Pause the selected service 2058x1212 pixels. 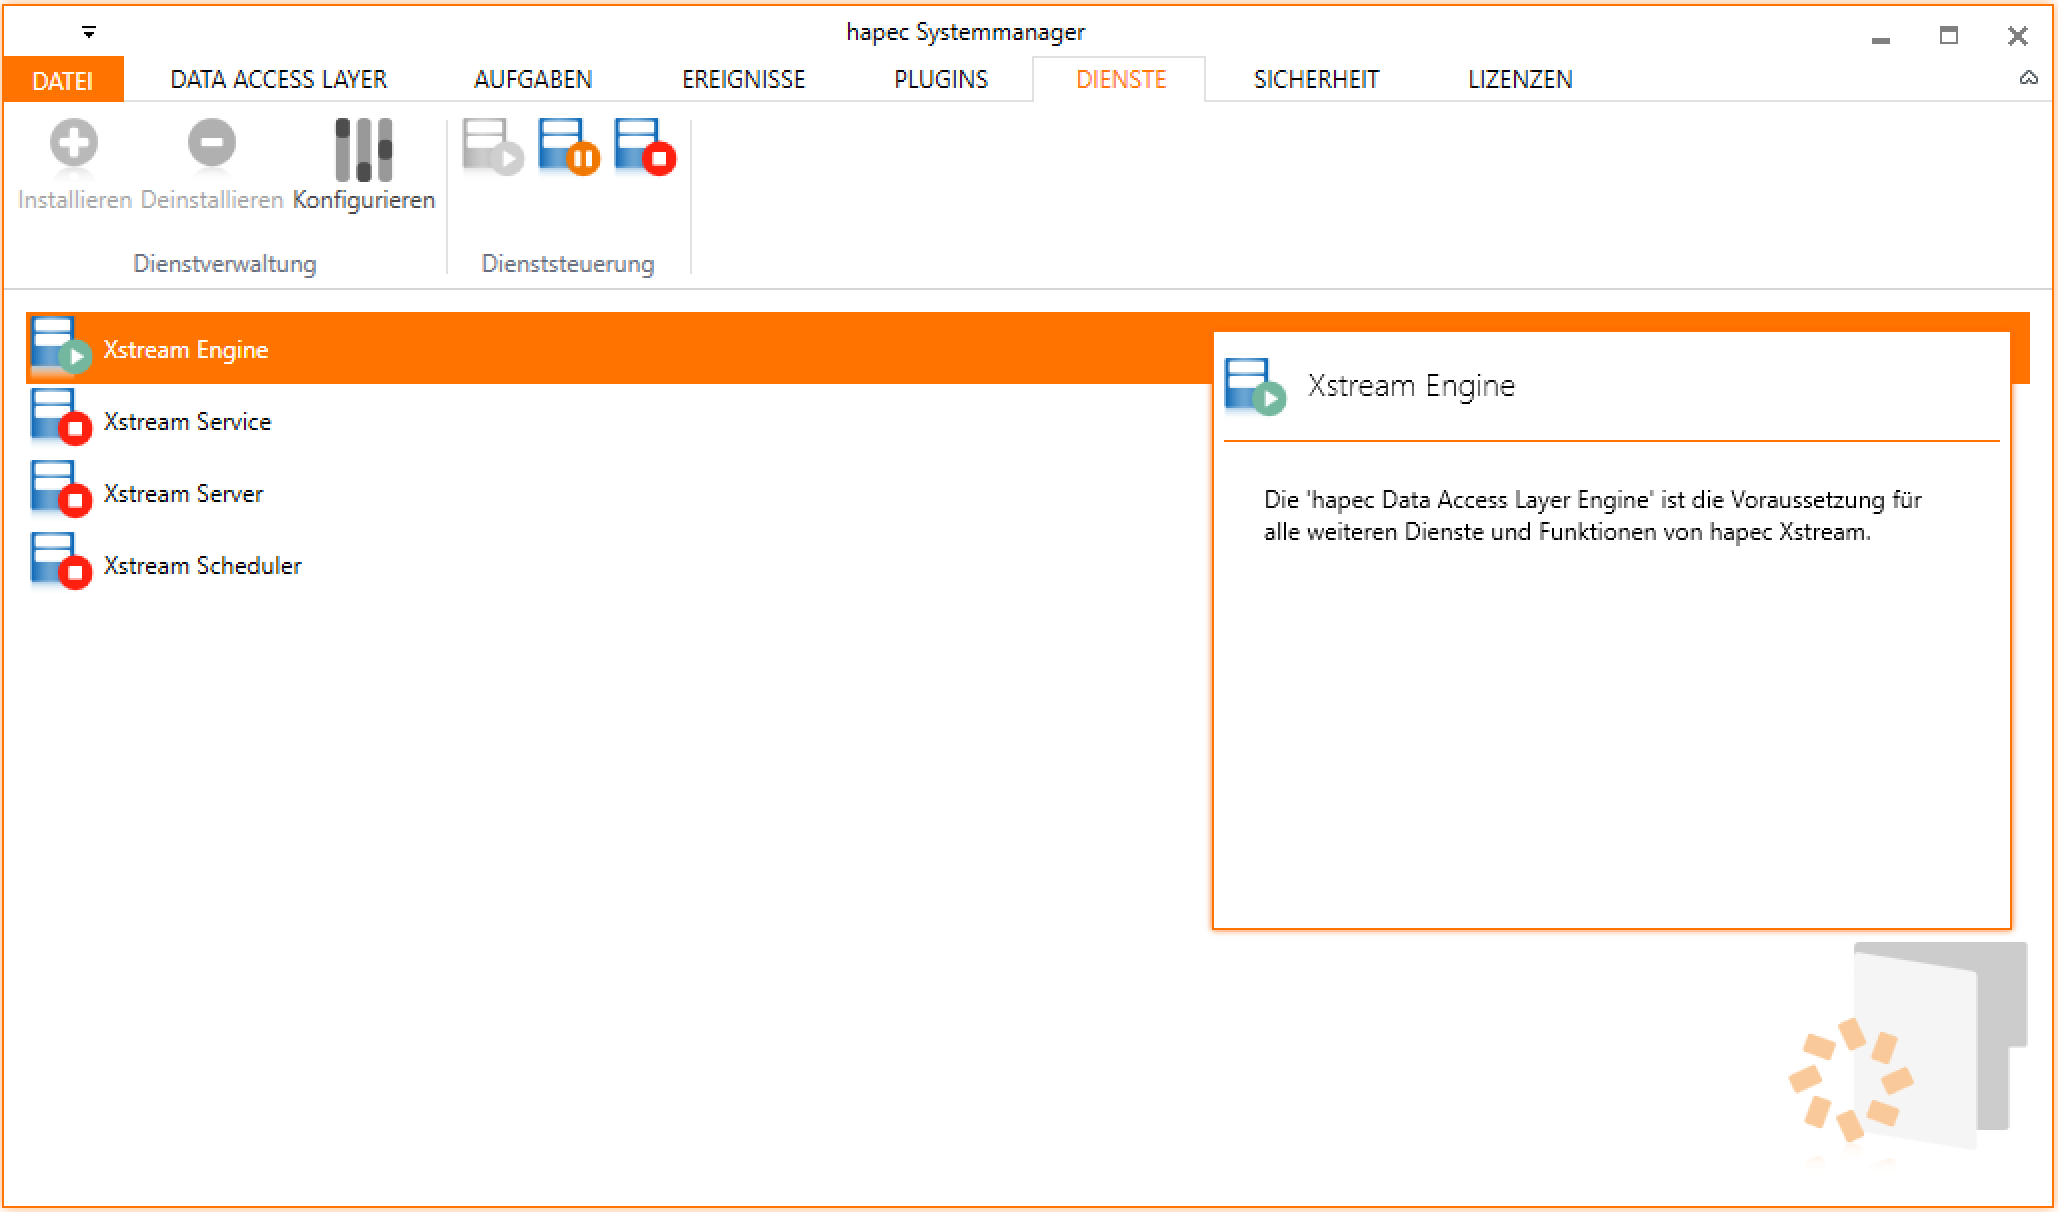[568, 147]
